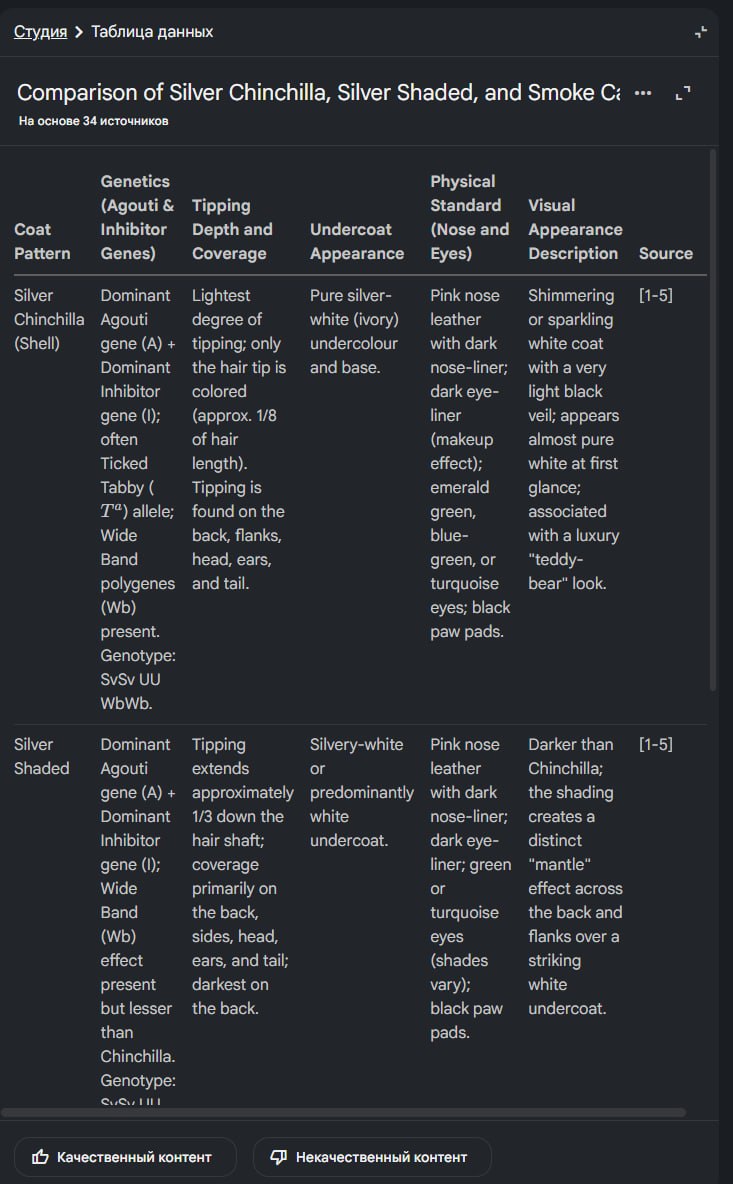Click the 'Visual Appearance Description' header

pyautogui.click(x=575, y=229)
